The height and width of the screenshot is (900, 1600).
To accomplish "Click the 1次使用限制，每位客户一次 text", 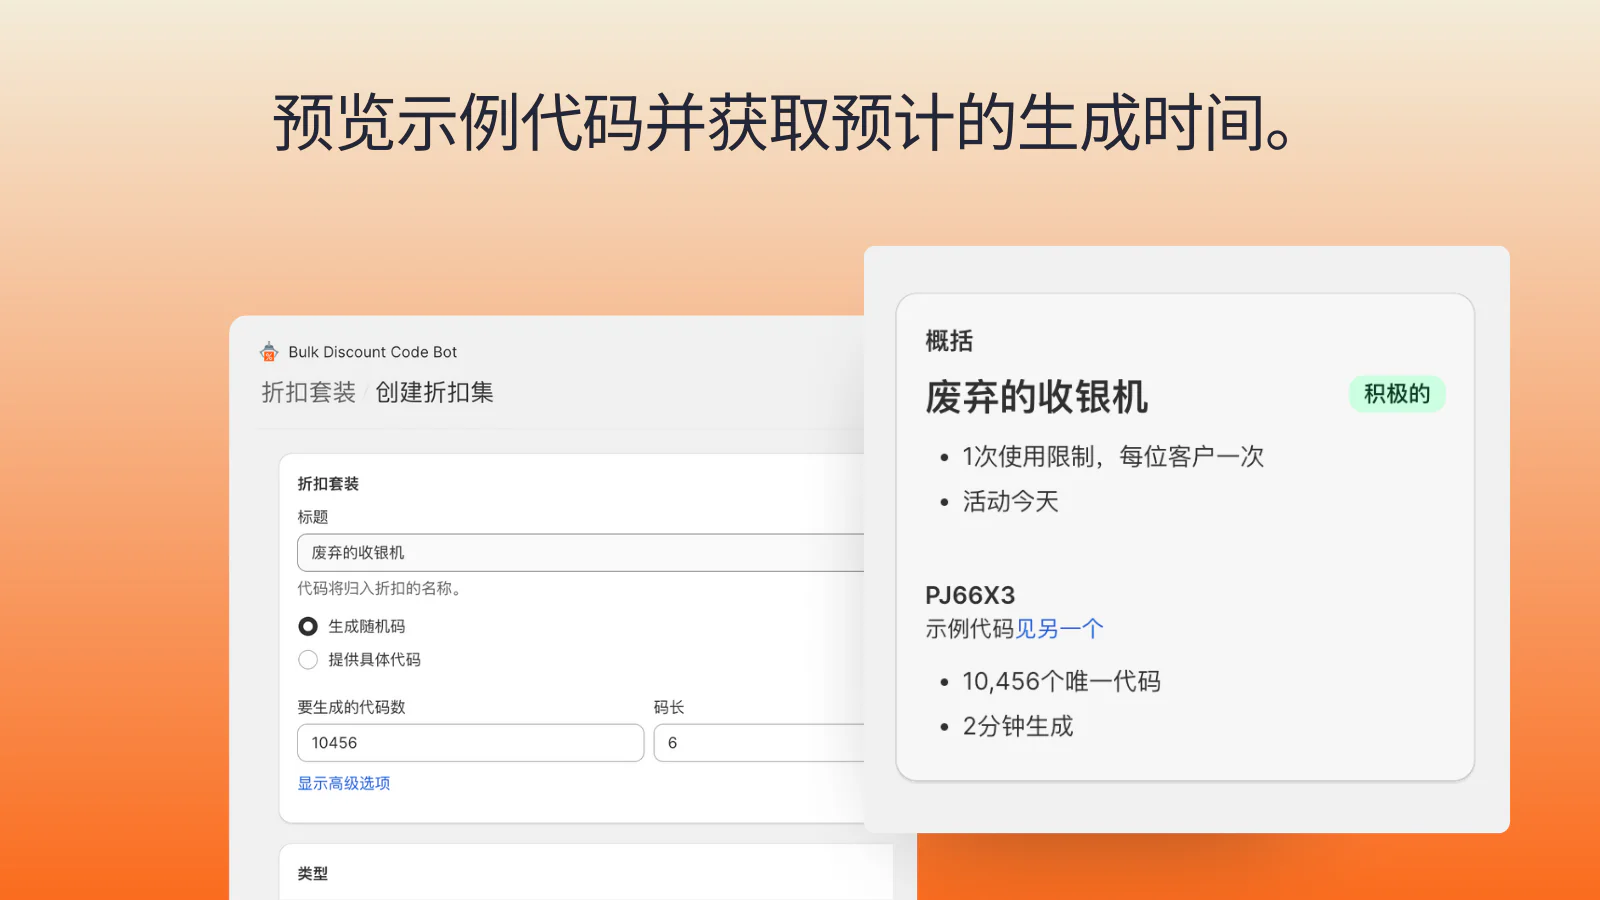I will [1113, 457].
